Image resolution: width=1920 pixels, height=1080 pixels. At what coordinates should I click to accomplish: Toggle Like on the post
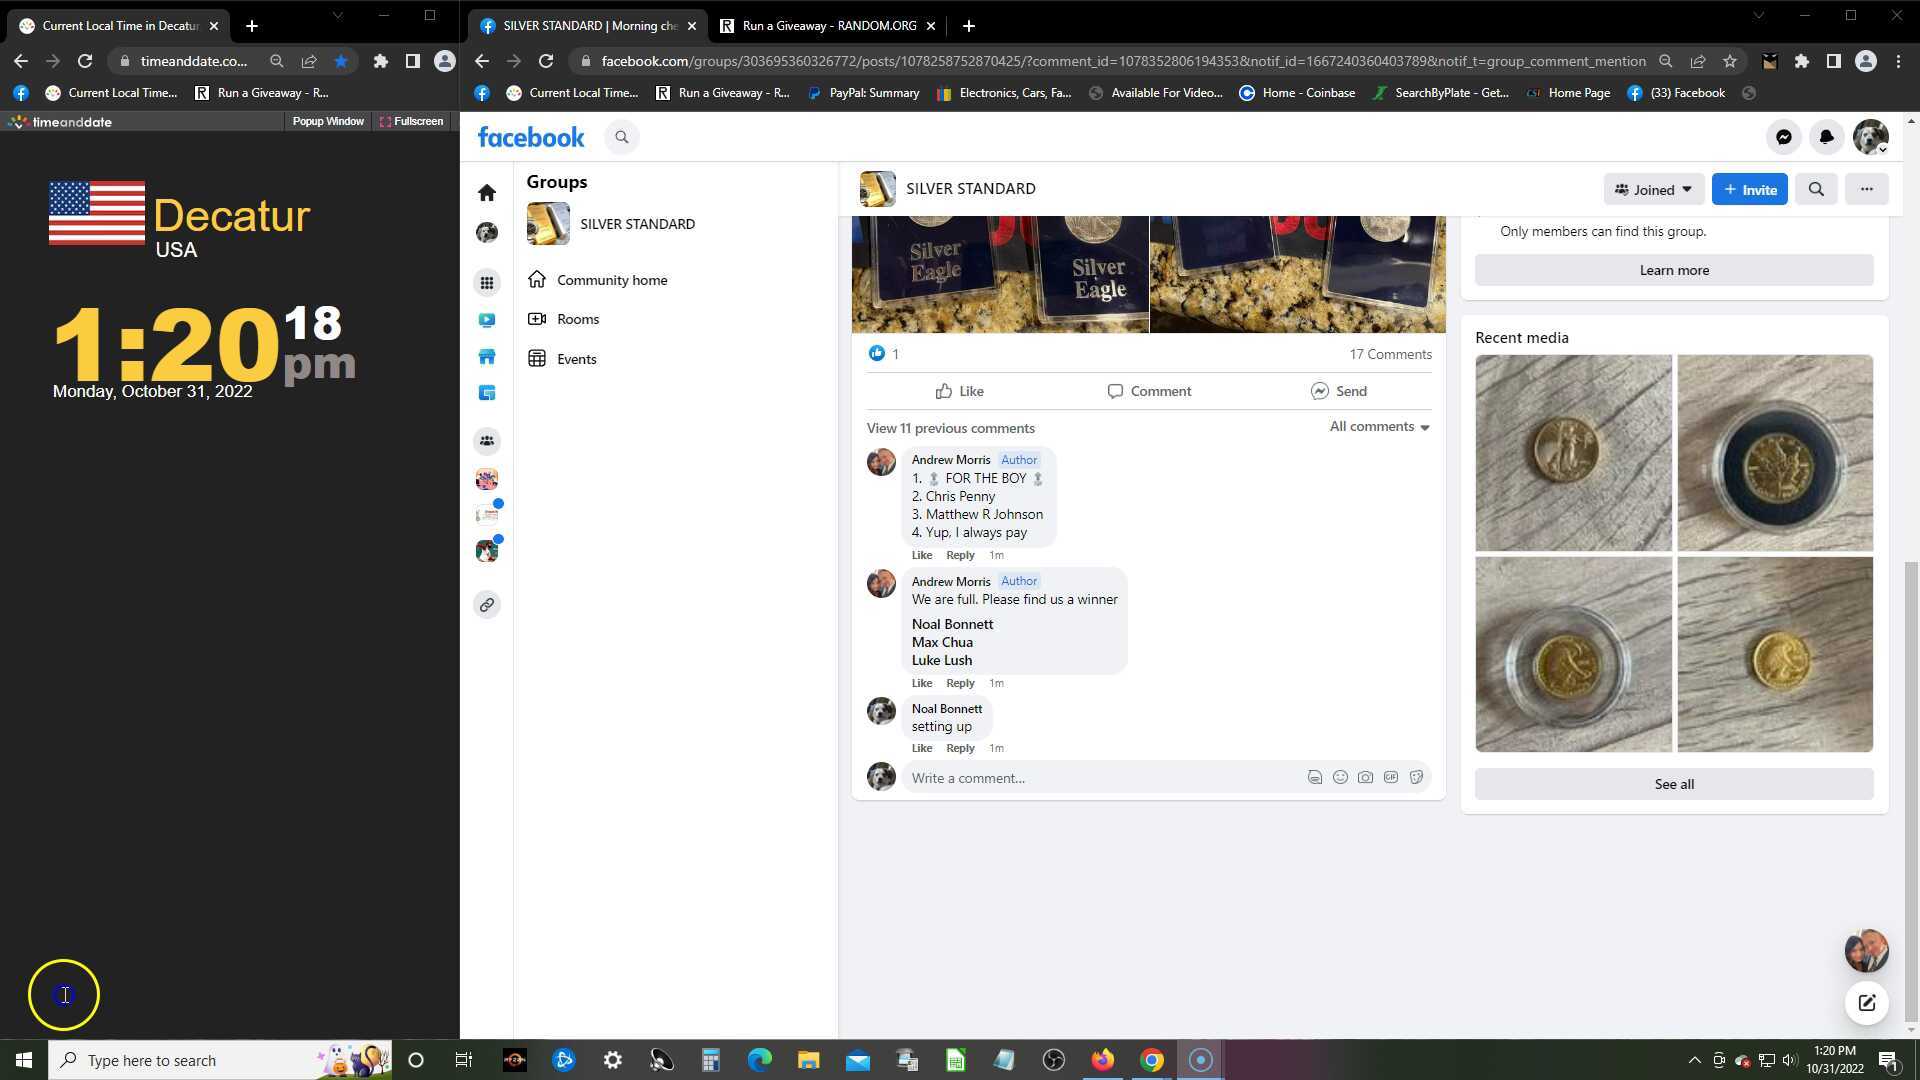pyautogui.click(x=959, y=391)
